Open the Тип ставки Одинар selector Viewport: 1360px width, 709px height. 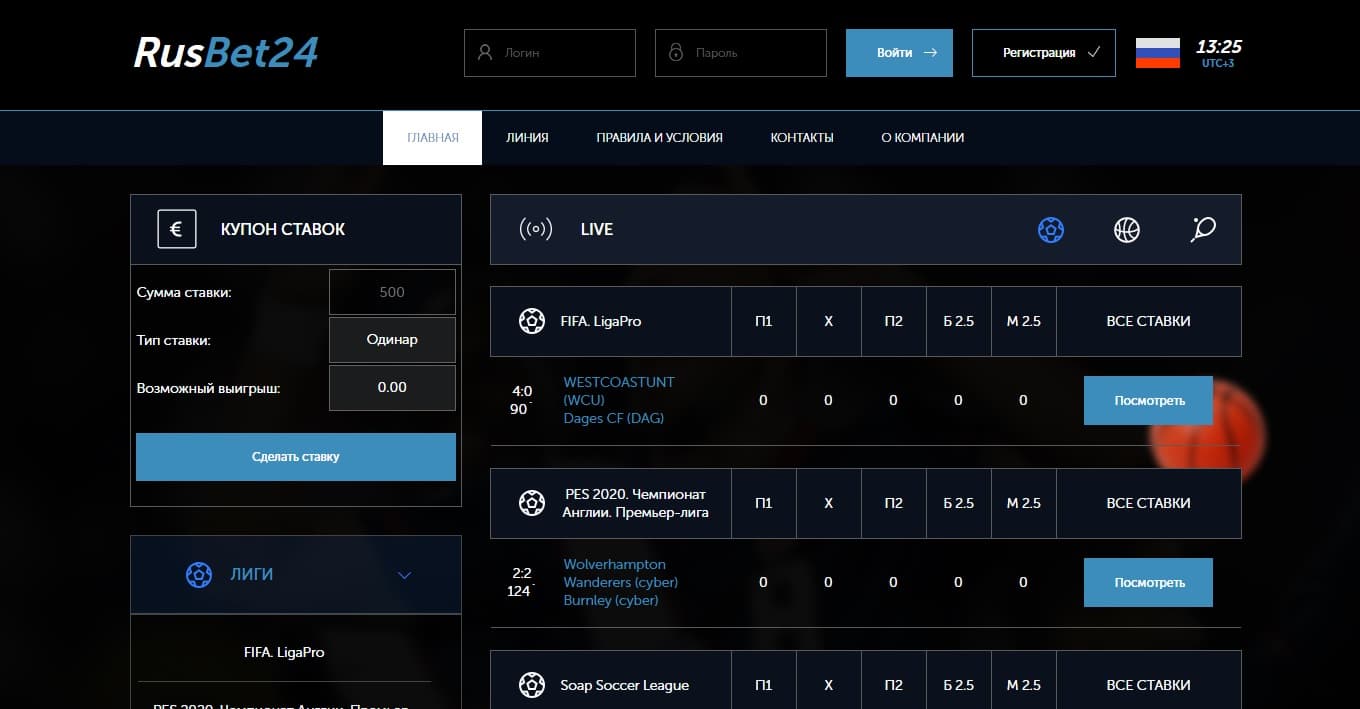point(392,340)
